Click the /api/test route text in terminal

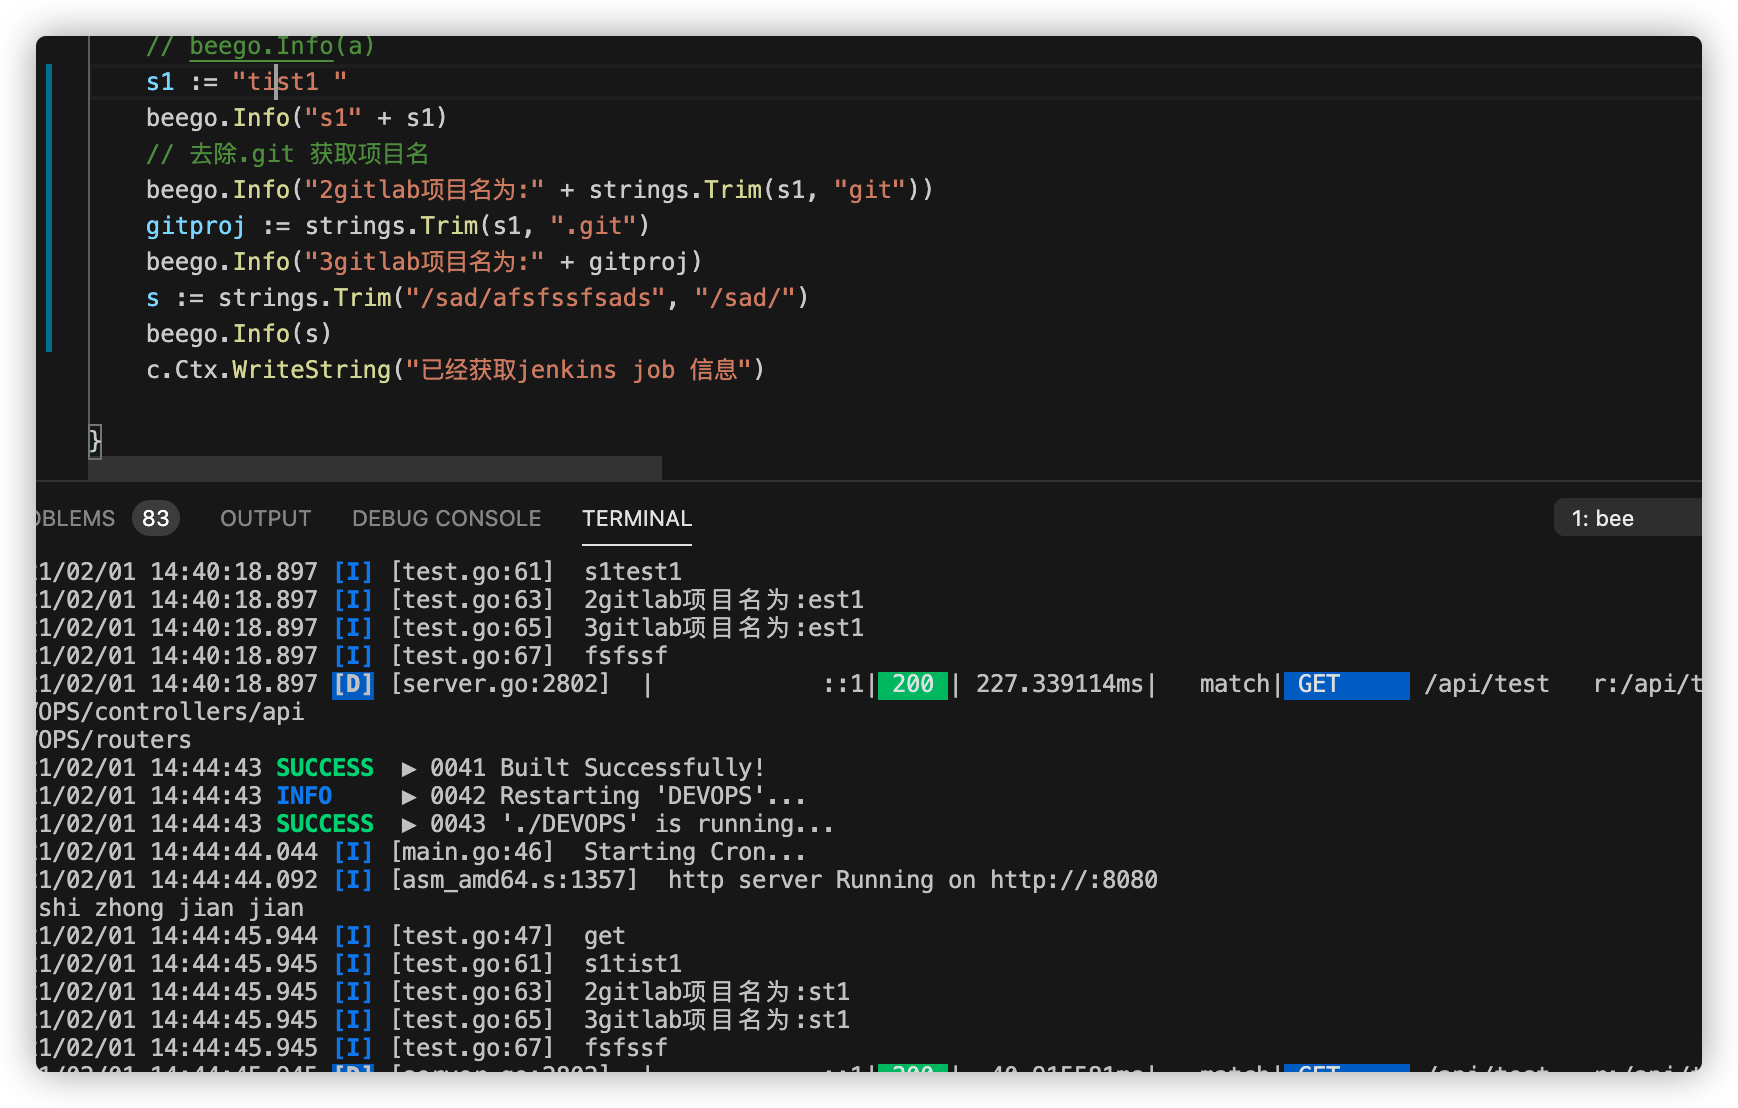point(1486,685)
